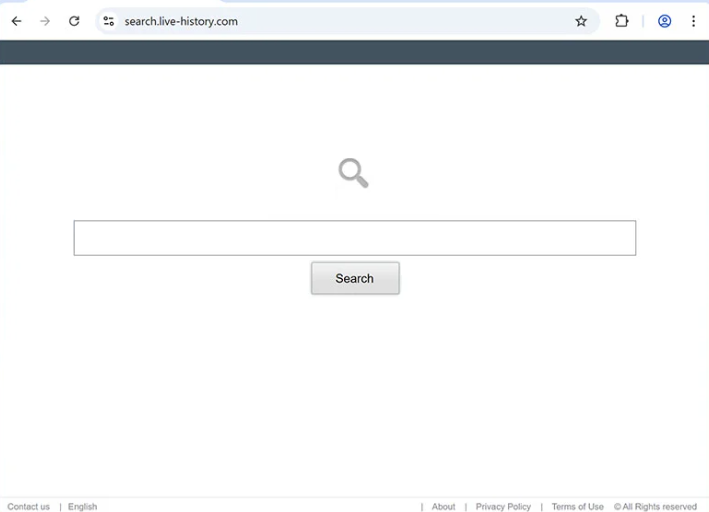Open the Contact us link
The width and height of the screenshot is (709, 512).
tap(28, 507)
